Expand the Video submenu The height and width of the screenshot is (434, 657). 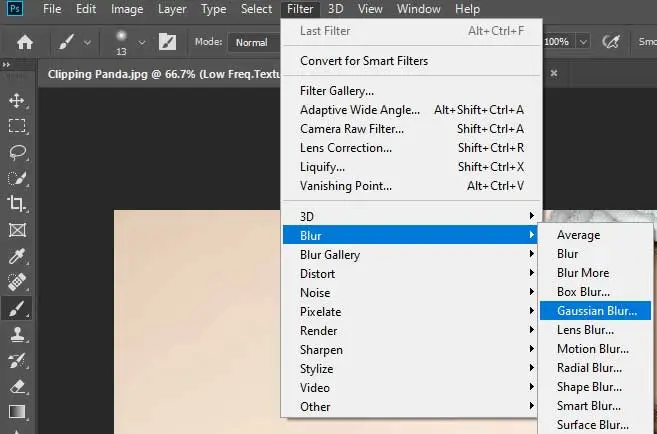click(x=412, y=388)
